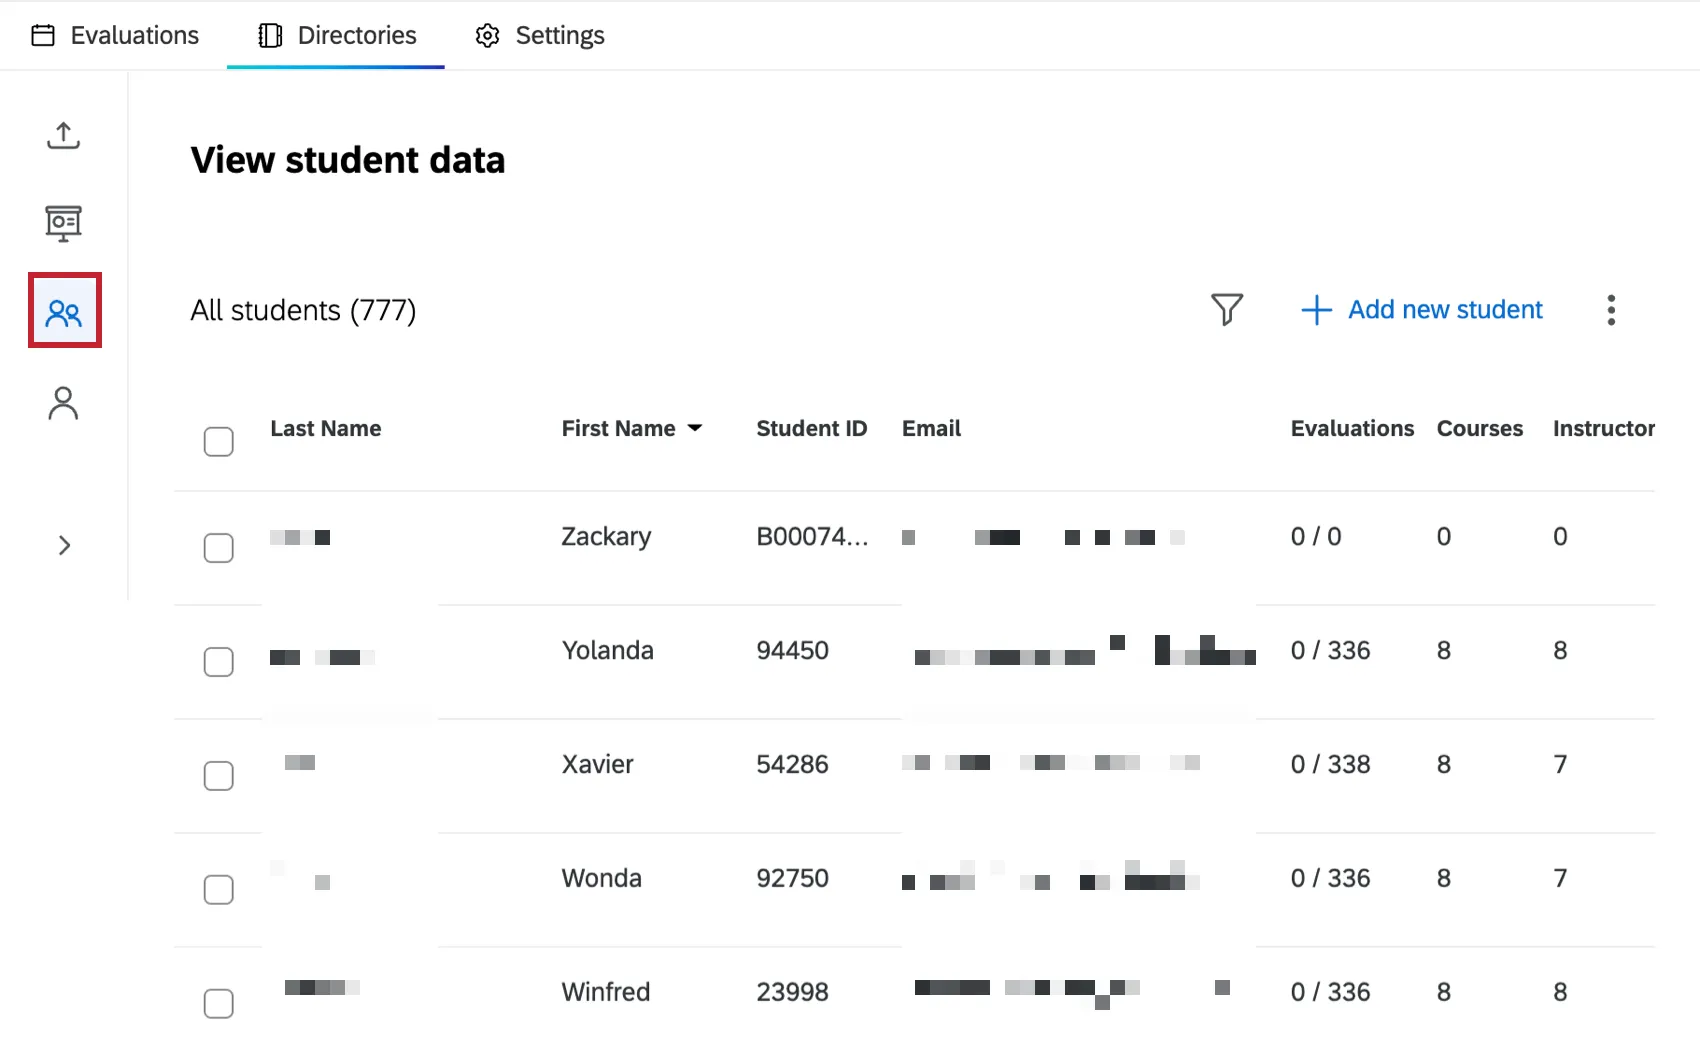Open the three-dot more options menu
The image size is (1700, 1040).
[1610, 310]
